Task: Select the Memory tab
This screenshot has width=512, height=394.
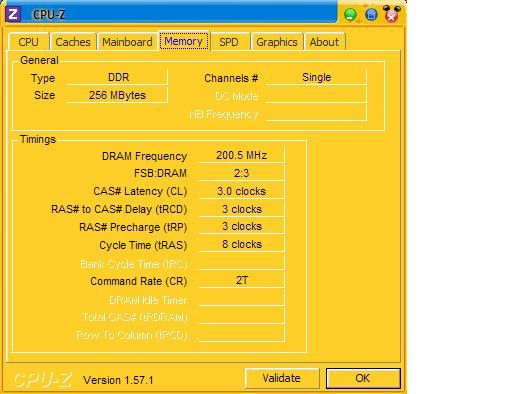Action: pyautogui.click(x=184, y=41)
